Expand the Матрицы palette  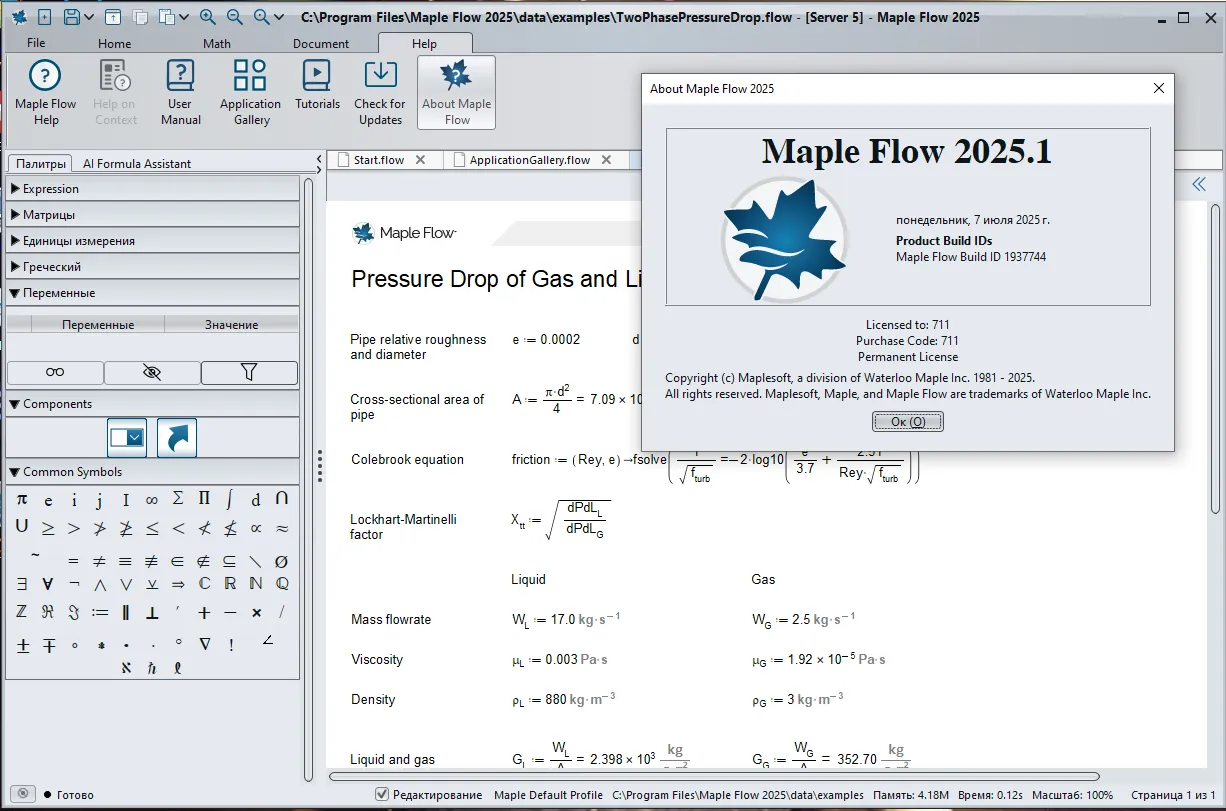[x=152, y=214]
